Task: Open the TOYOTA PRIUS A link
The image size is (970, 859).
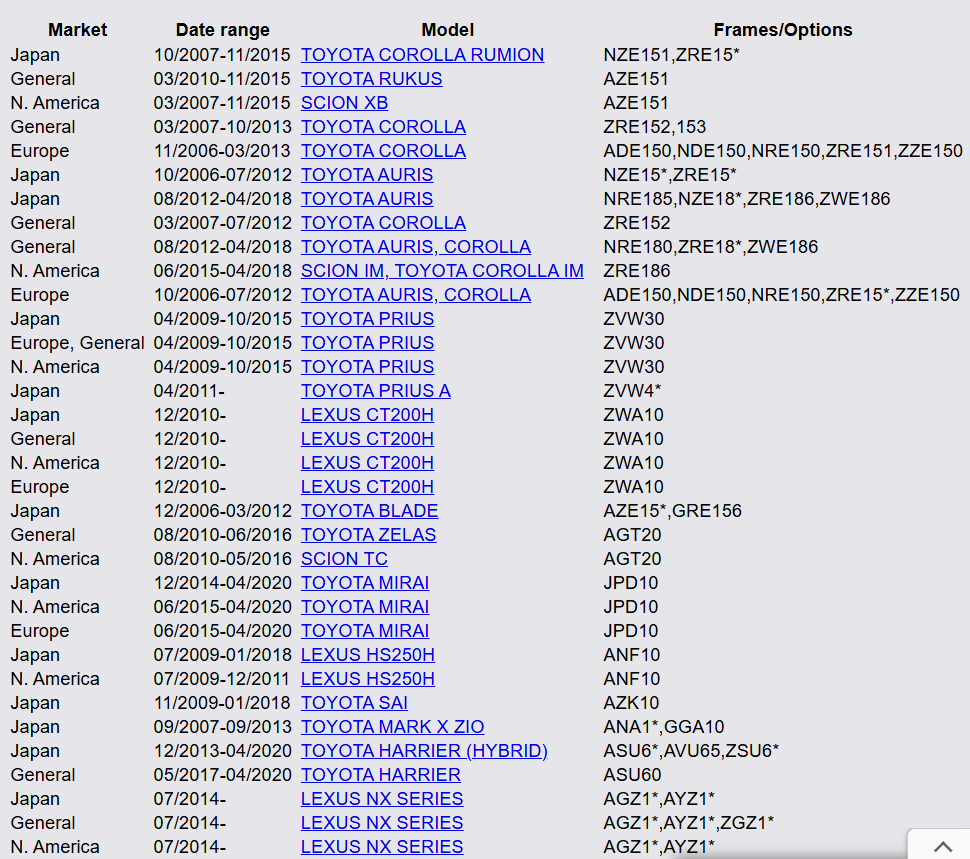Action: [x=375, y=391]
